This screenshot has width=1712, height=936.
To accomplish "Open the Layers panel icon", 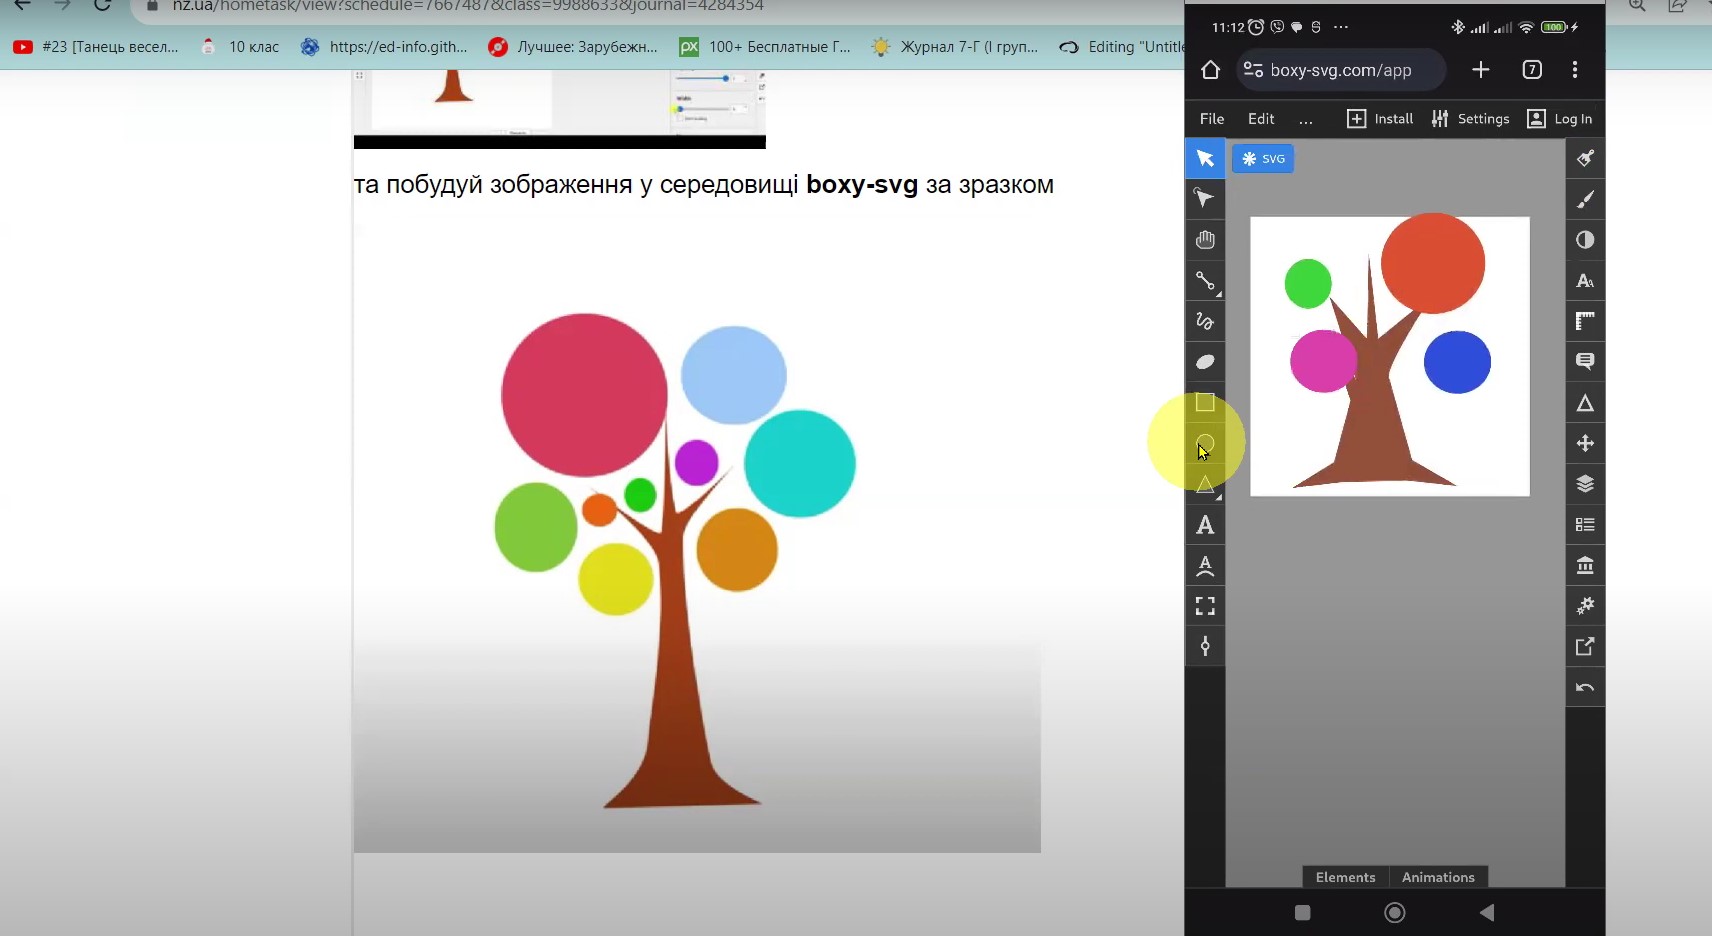I will [1585, 484].
